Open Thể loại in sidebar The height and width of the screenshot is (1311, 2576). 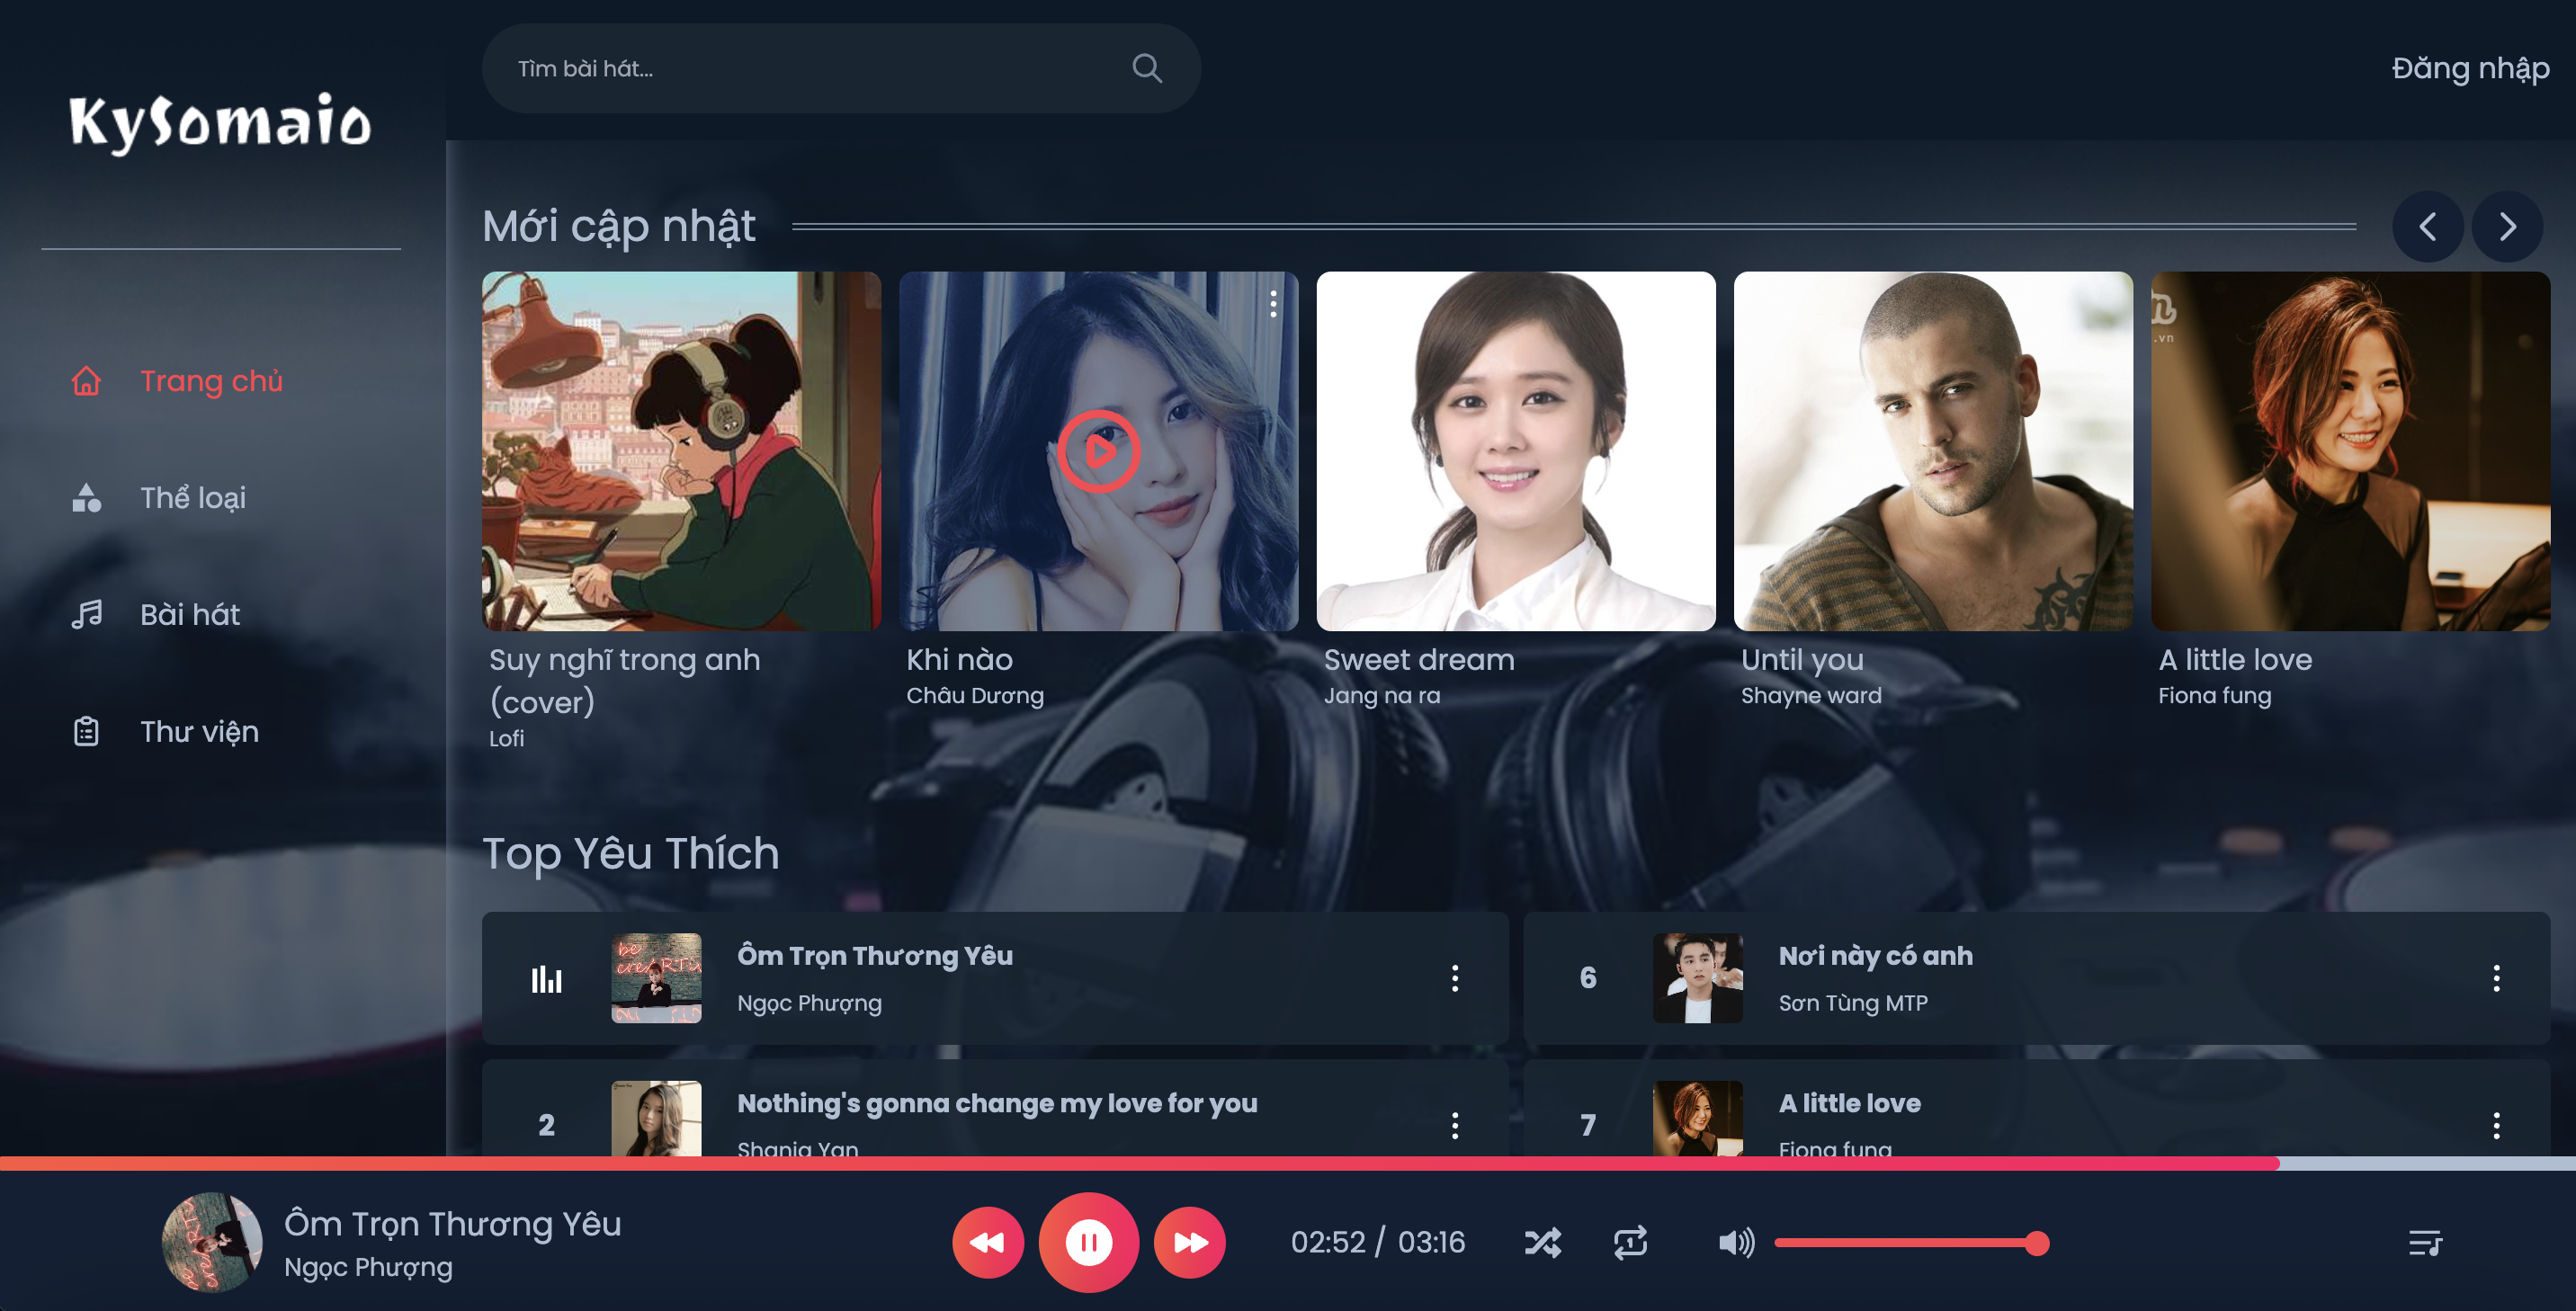click(x=192, y=497)
